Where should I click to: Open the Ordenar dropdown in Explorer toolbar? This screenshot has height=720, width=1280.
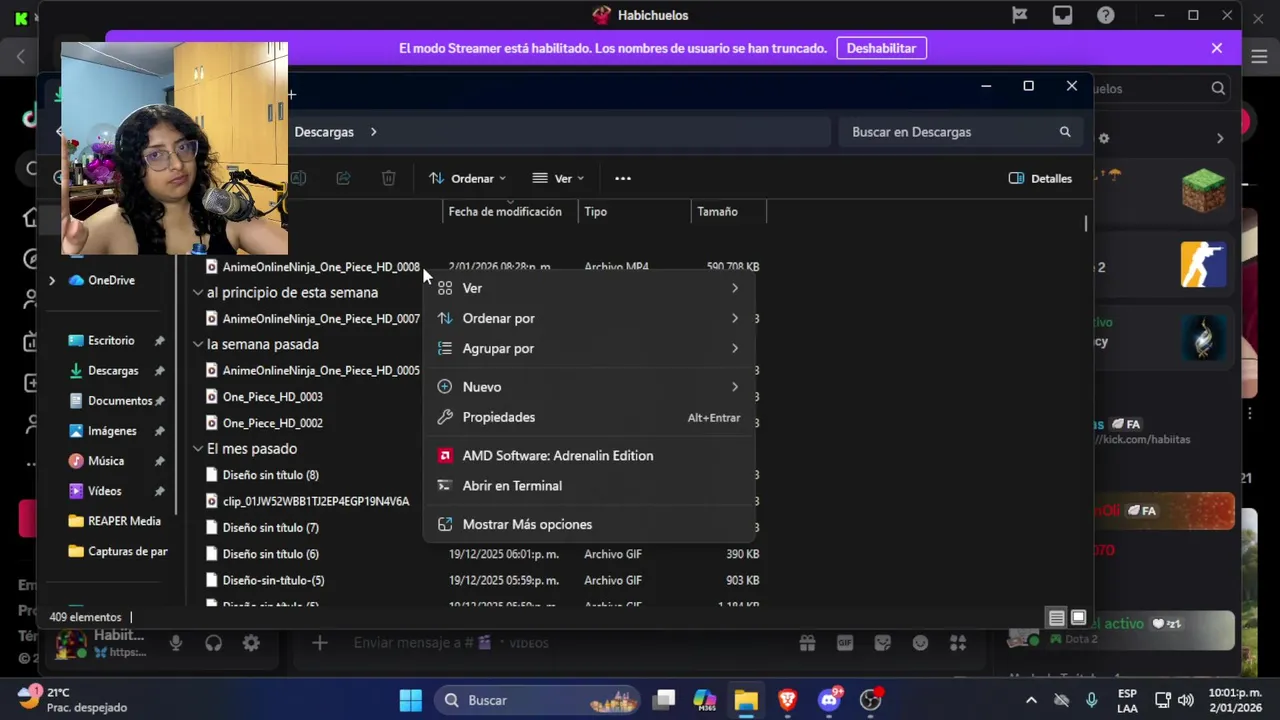click(467, 178)
